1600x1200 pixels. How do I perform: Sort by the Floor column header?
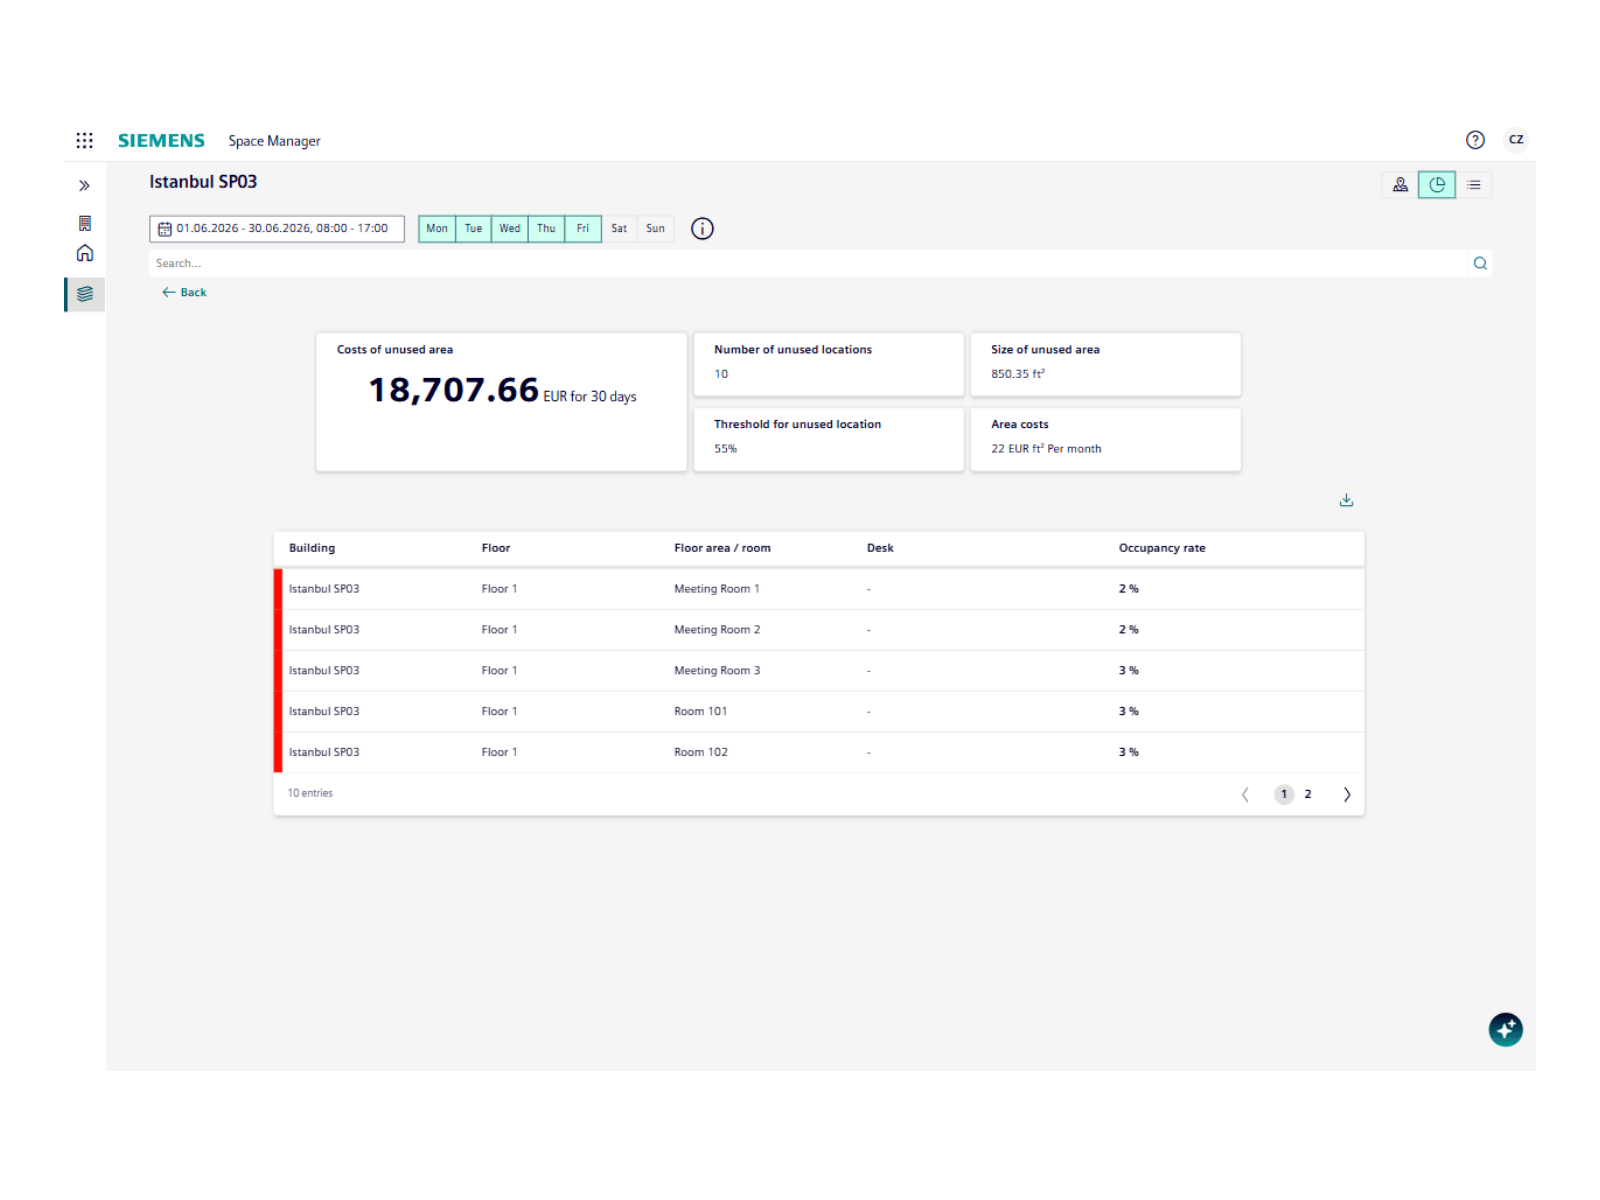(496, 548)
